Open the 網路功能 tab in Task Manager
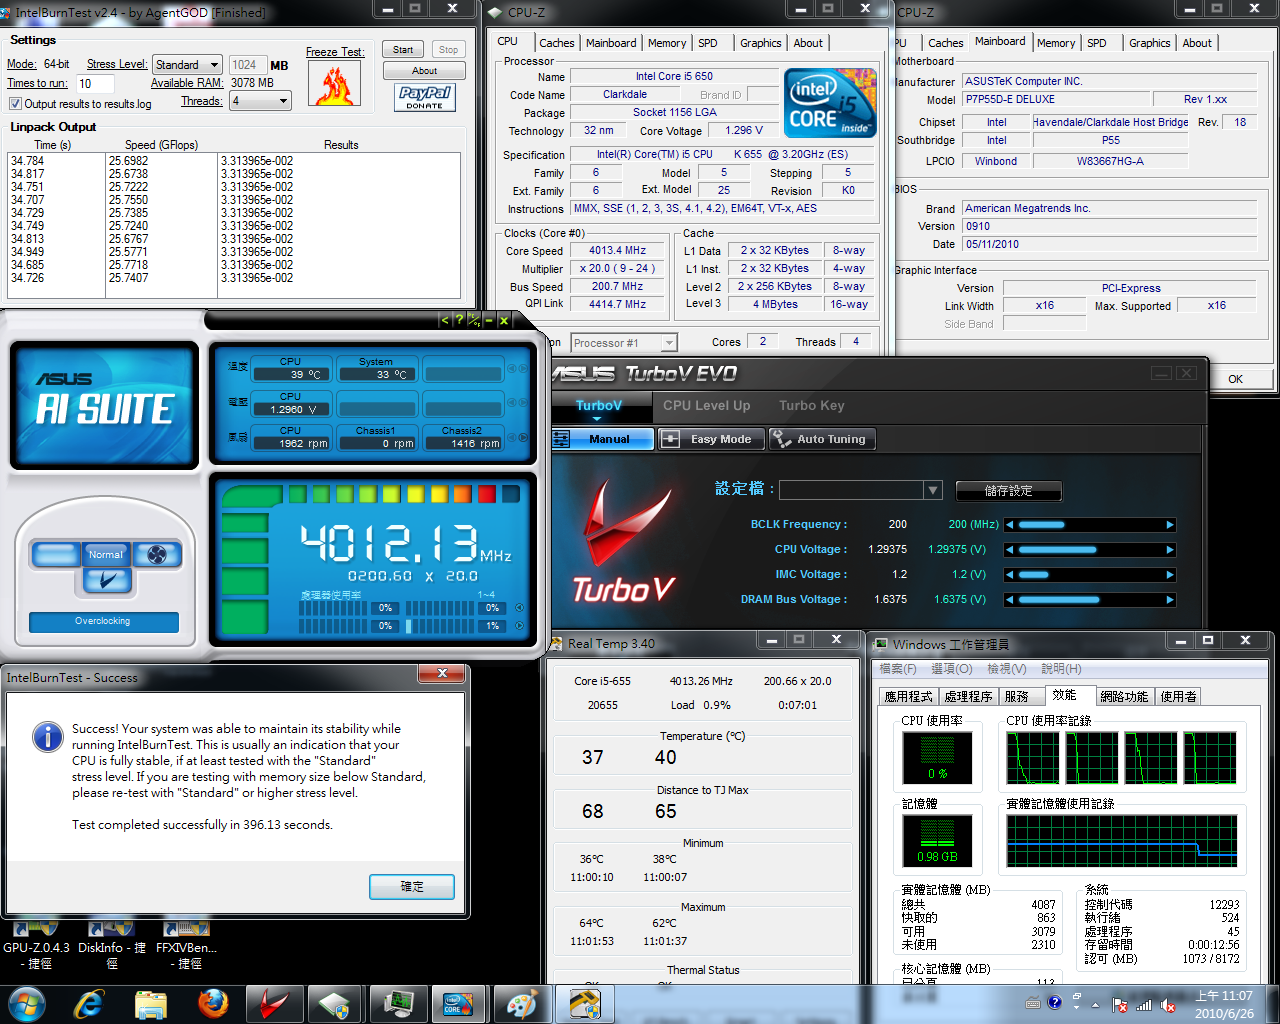Image resolution: width=1280 pixels, height=1024 pixels. [x=1124, y=696]
